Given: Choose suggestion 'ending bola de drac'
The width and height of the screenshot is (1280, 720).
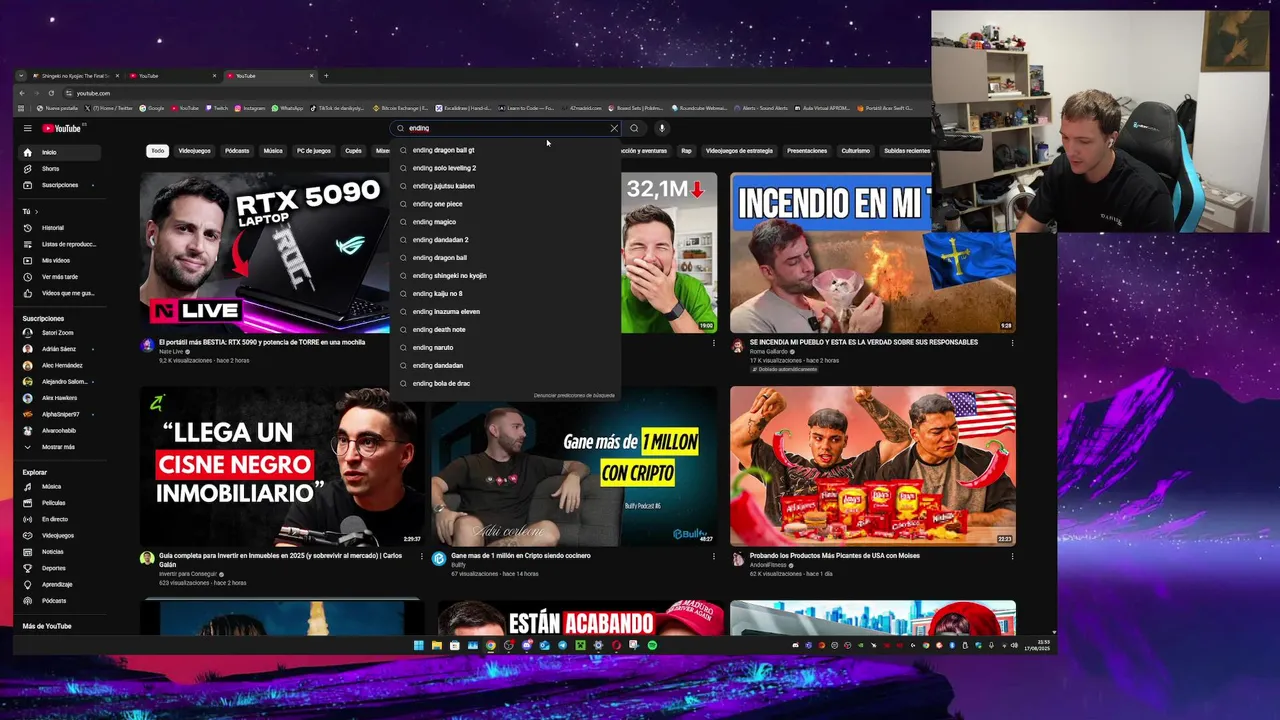Looking at the screenshot, I should [505, 384].
